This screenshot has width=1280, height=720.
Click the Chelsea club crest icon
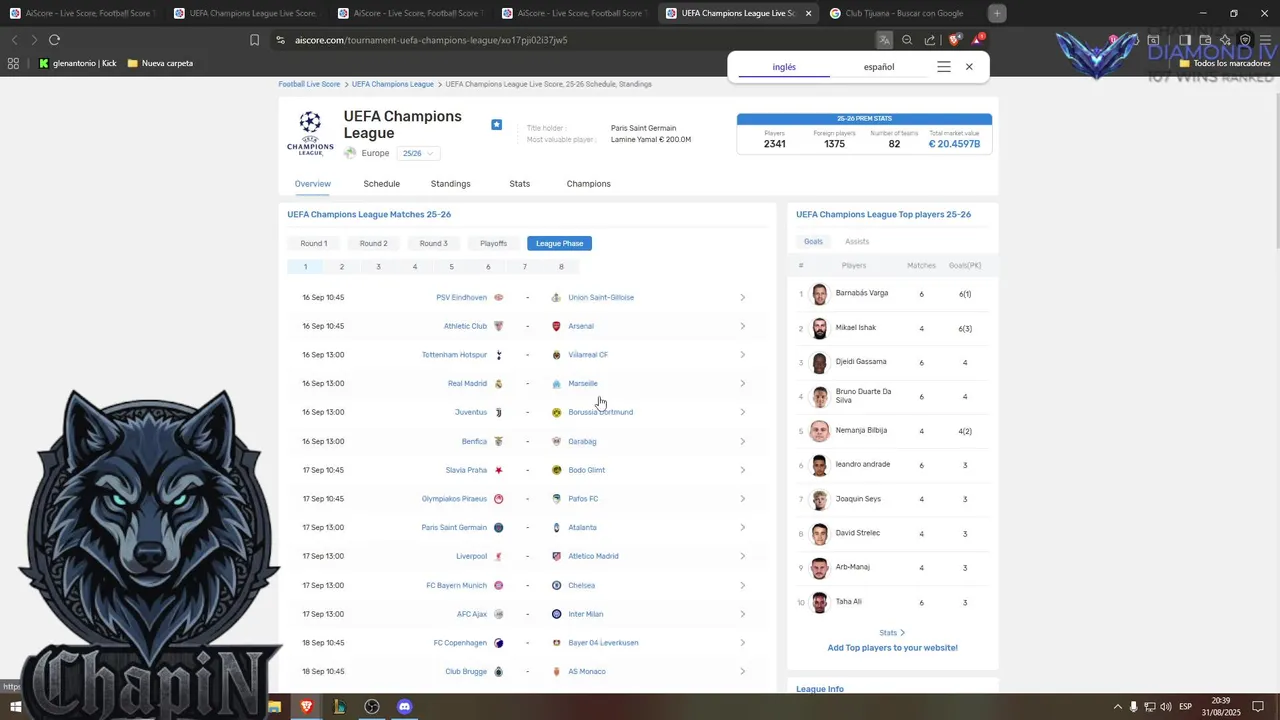(x=557, y=585)
